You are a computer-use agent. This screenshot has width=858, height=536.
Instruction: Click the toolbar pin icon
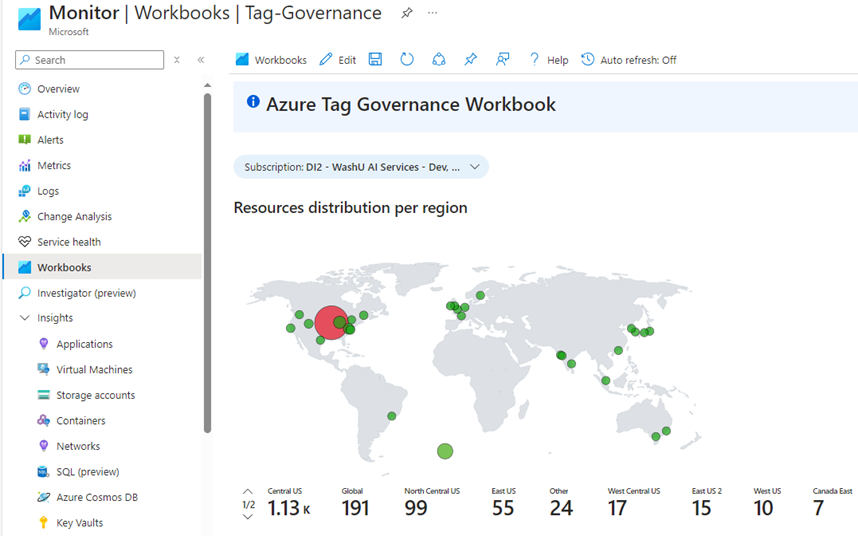471,59
